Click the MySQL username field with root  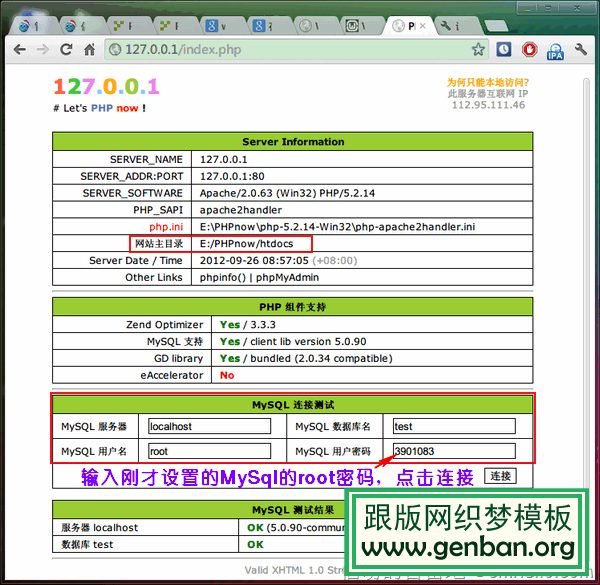point(210,451)
